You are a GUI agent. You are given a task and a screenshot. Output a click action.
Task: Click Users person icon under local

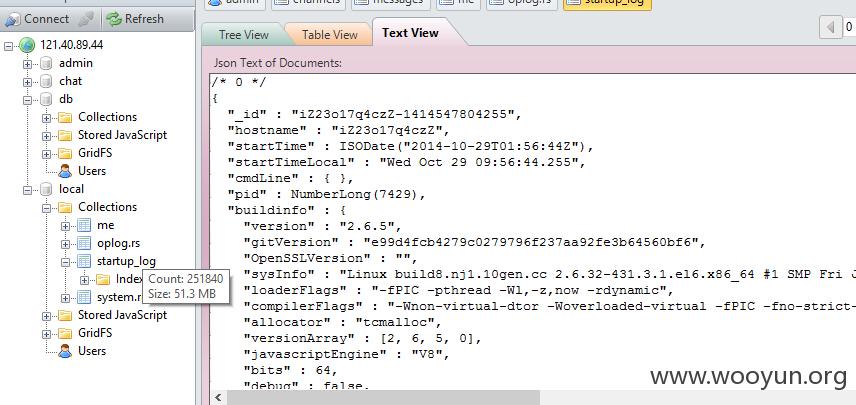(x=65, y=351)
